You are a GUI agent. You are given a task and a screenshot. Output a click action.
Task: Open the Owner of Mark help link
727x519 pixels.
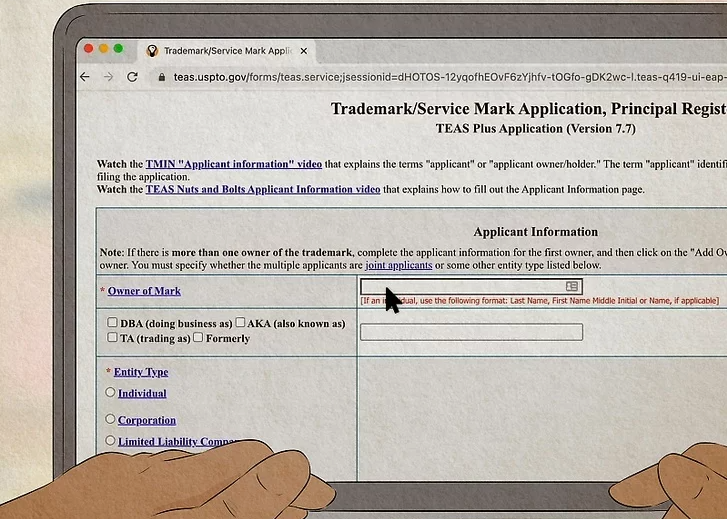[144, 291]
